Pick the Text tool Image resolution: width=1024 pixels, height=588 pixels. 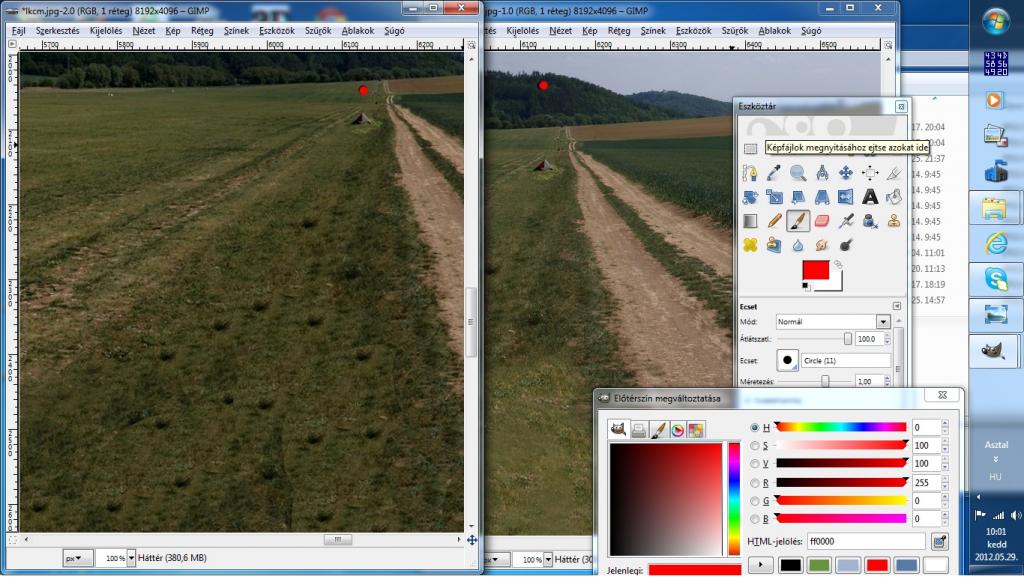870,197
